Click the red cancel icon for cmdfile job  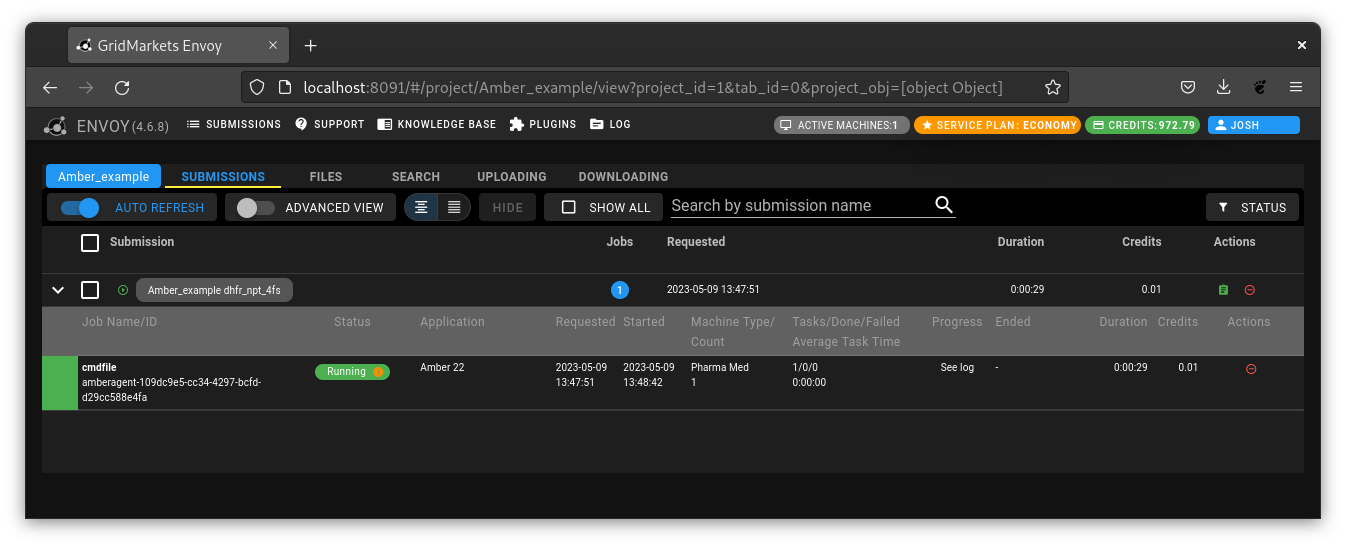point(1250,369)
